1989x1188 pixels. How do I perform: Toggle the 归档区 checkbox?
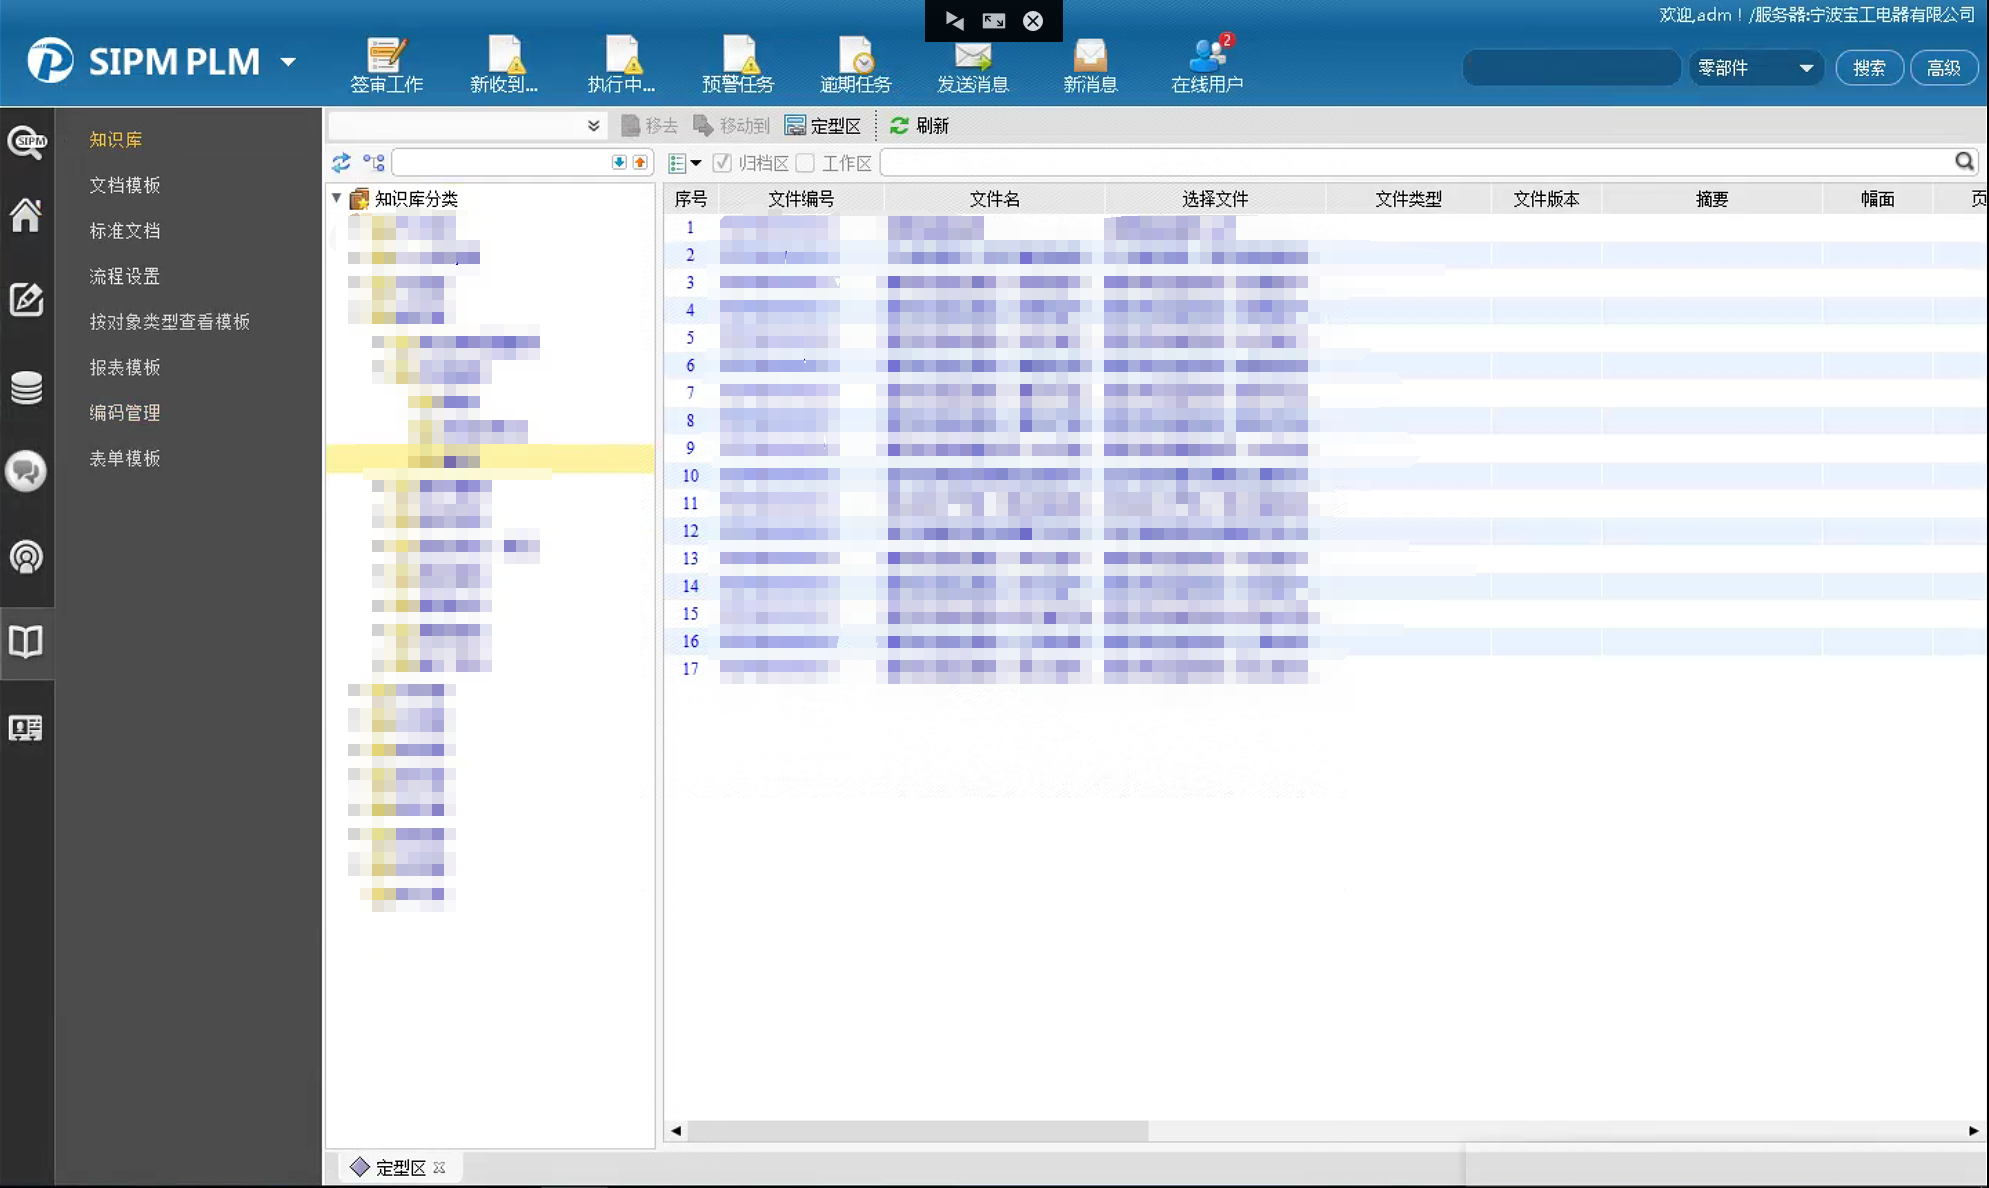(x=722, y=163)
